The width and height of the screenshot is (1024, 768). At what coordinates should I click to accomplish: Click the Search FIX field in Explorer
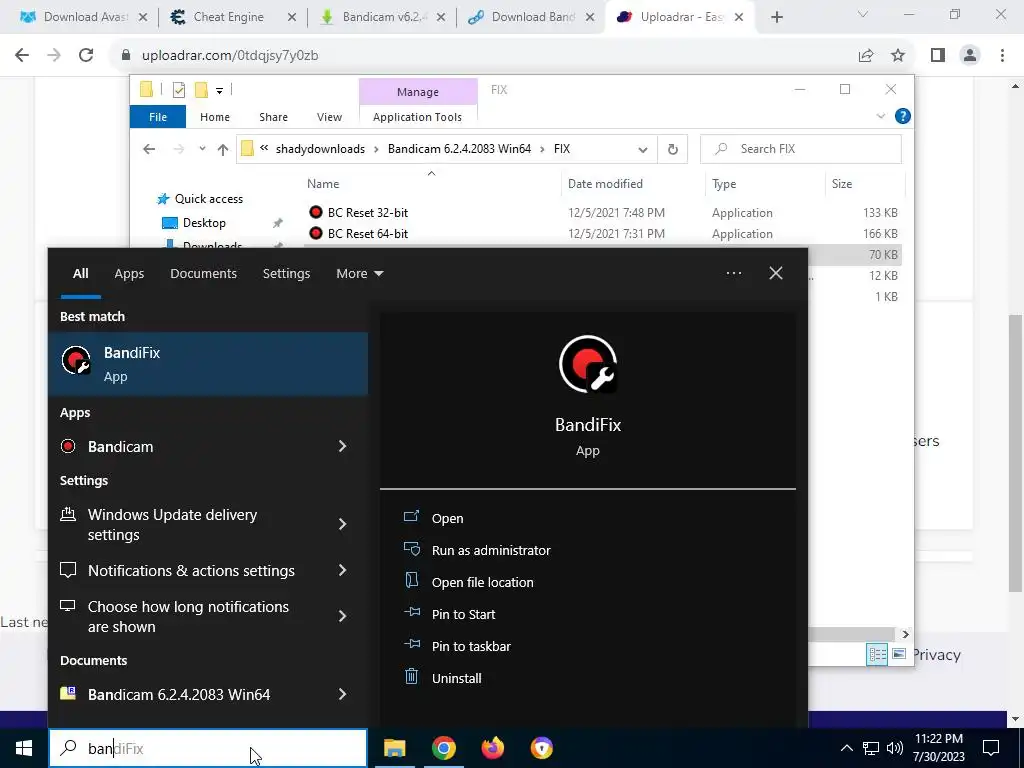point(801,149)
